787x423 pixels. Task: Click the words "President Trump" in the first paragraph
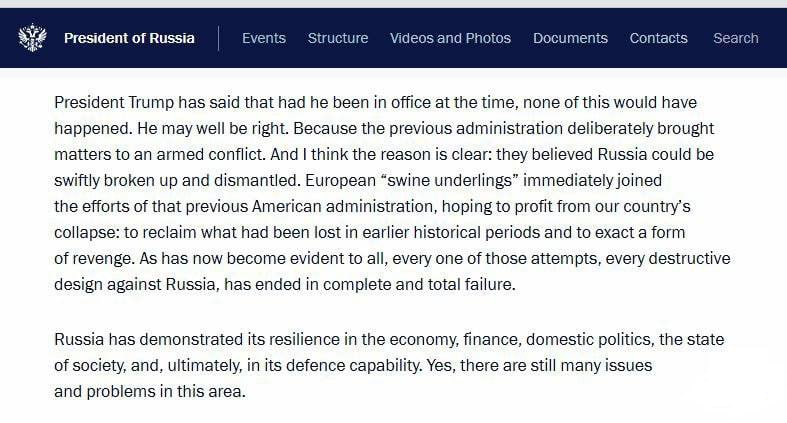click(110, 103)
